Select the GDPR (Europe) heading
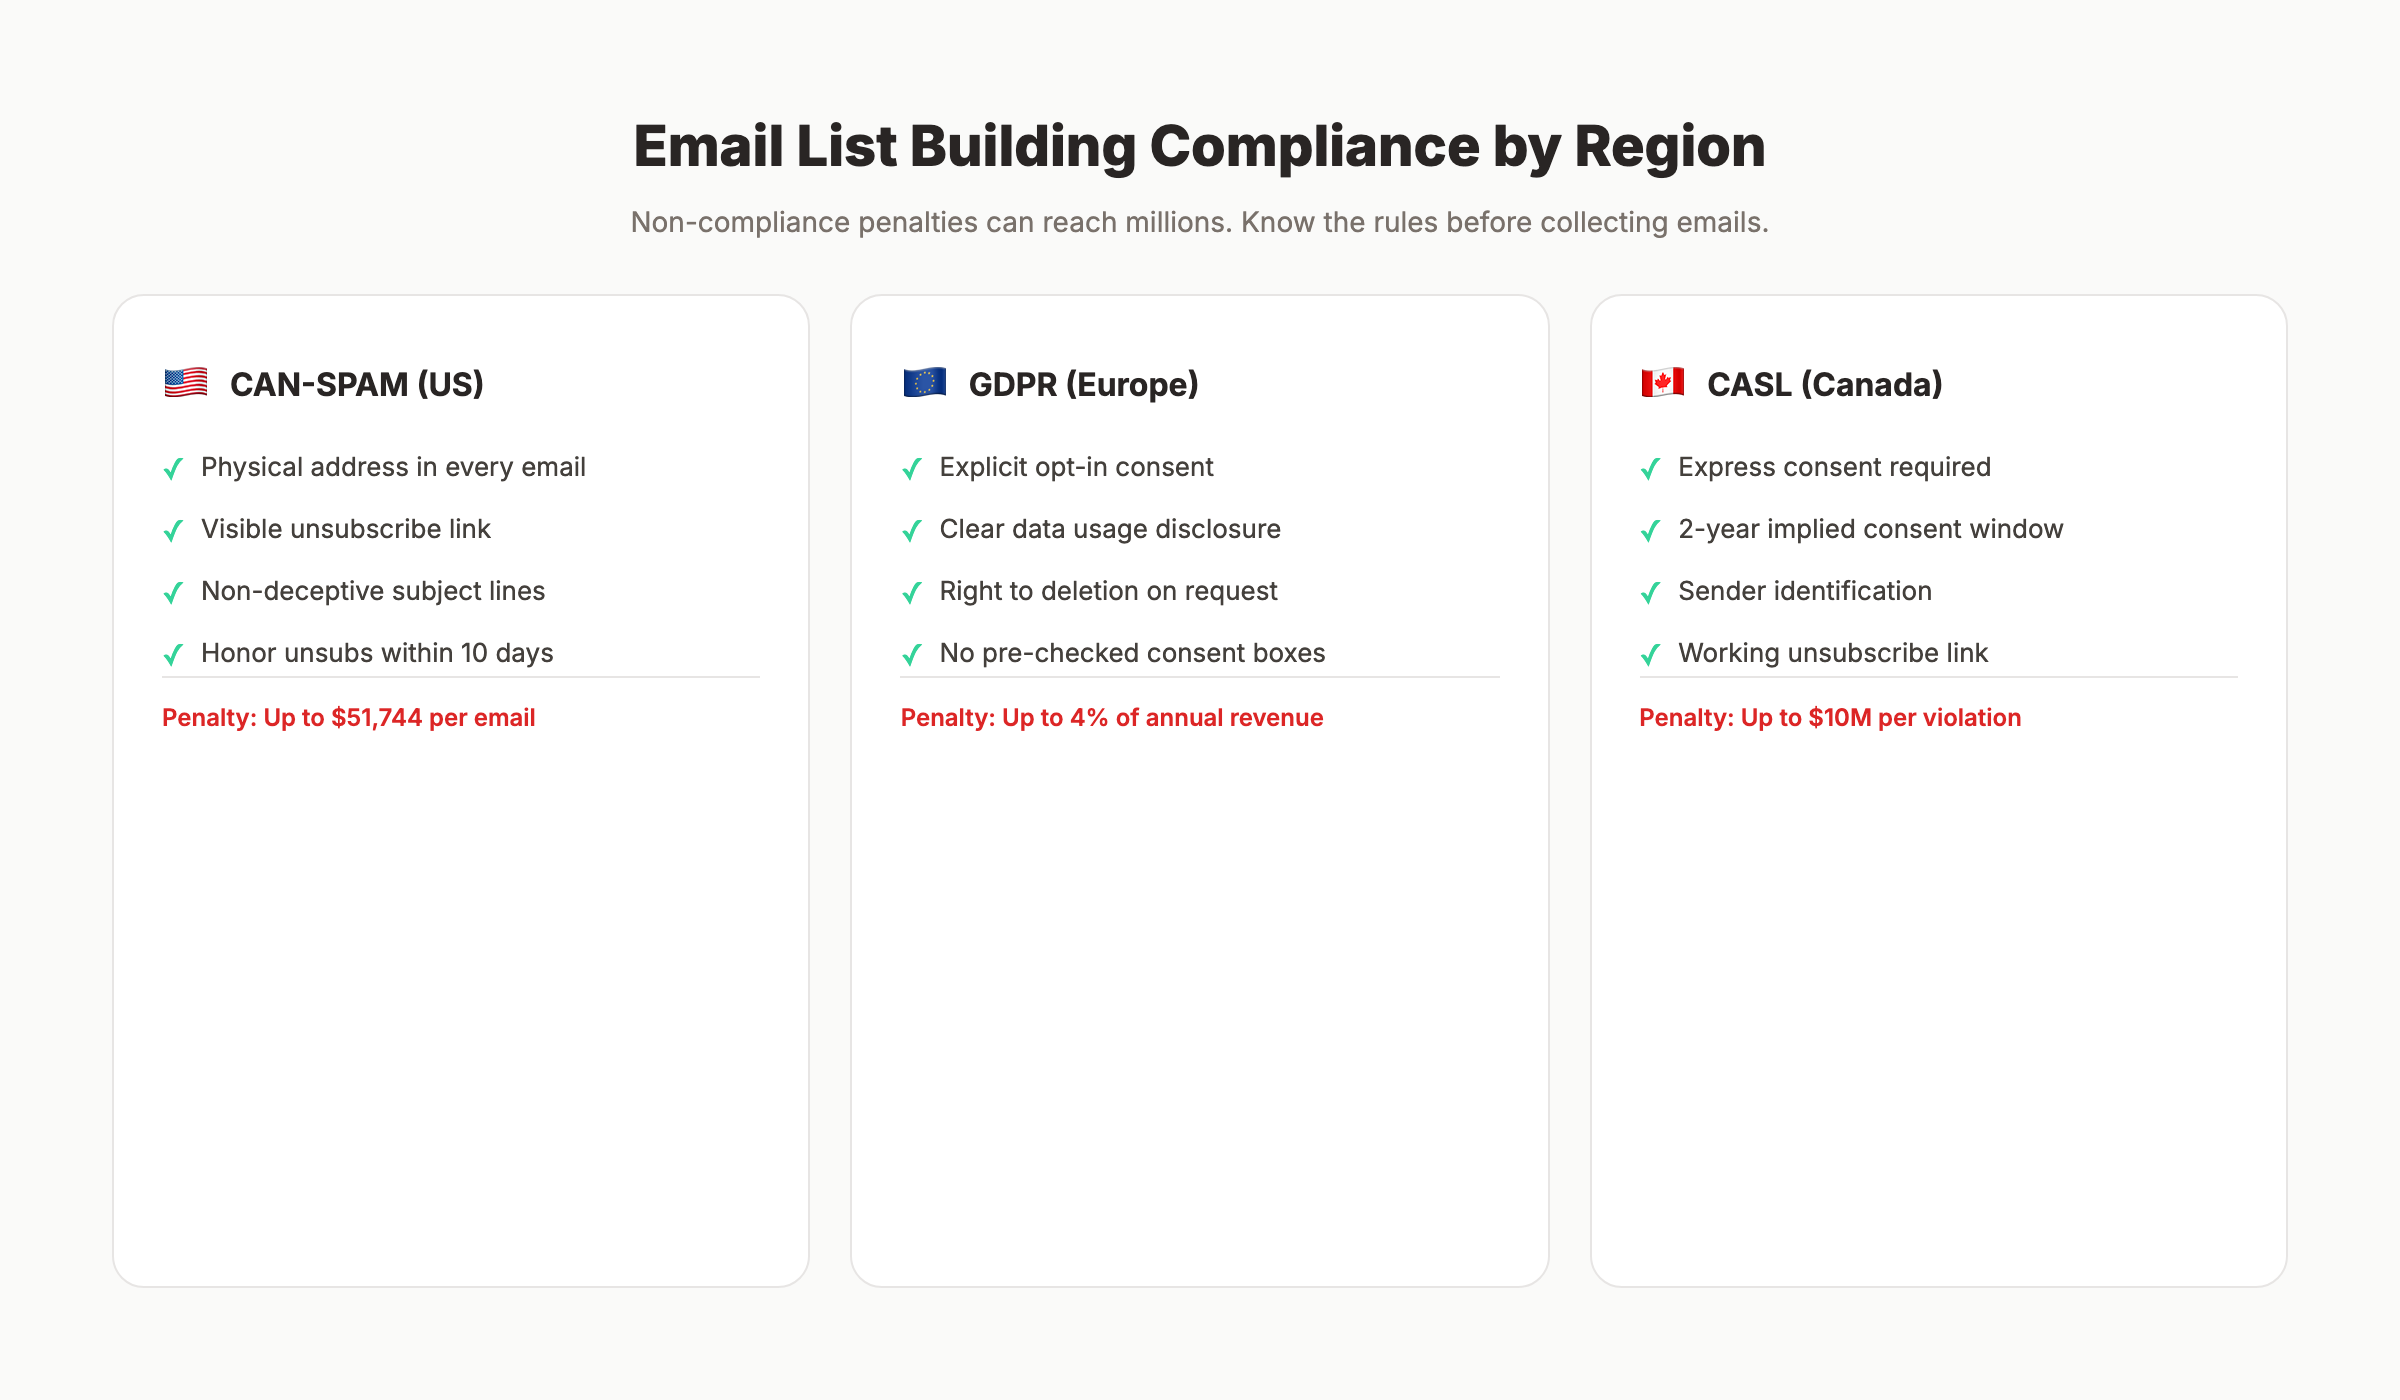2400x1400 pixels. coord(1083,383)
